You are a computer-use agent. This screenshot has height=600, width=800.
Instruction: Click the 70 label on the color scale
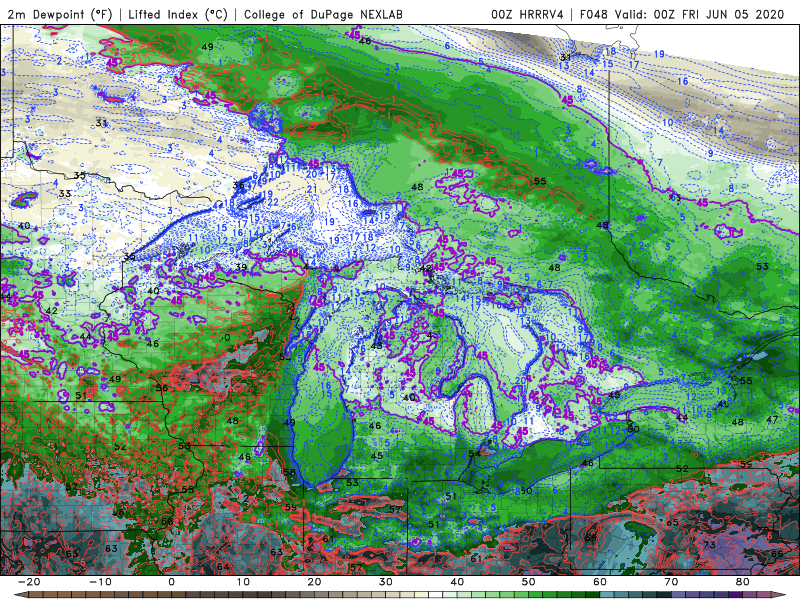[x=671, y=582]
